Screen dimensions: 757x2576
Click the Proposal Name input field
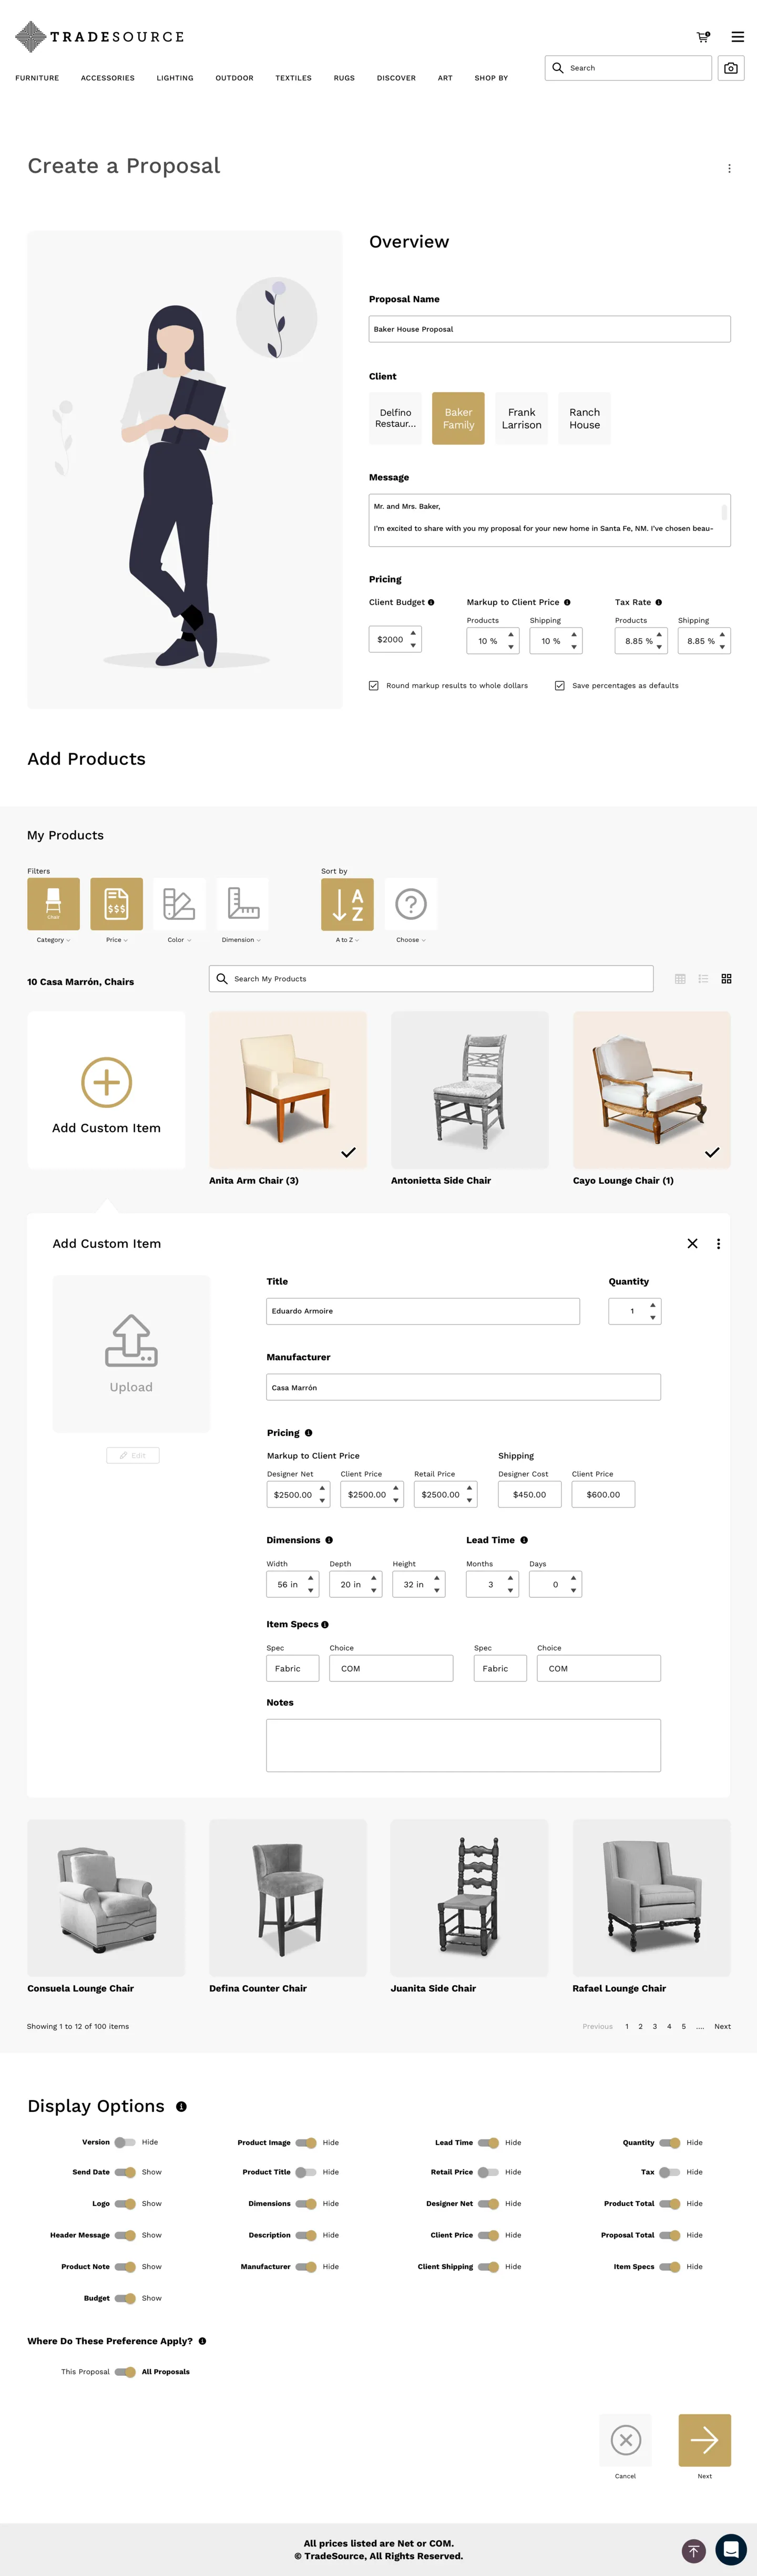tap(550, 329)
